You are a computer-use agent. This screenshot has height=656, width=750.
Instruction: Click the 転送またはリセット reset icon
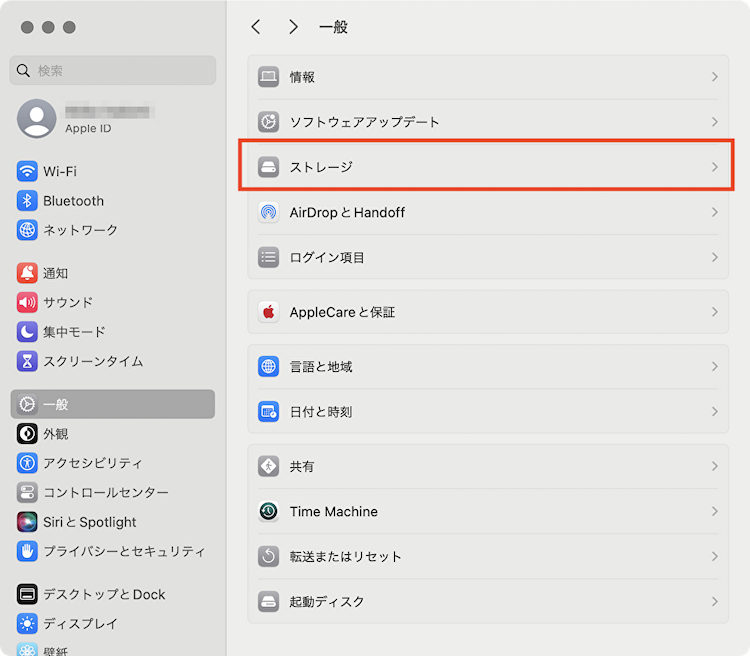[268, 556]
